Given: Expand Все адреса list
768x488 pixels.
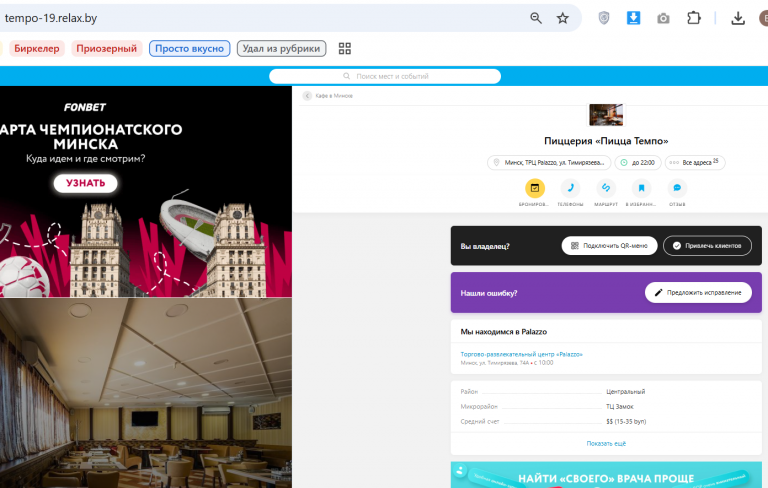Looking at the screenshot, I should click(x=695, y=163).
